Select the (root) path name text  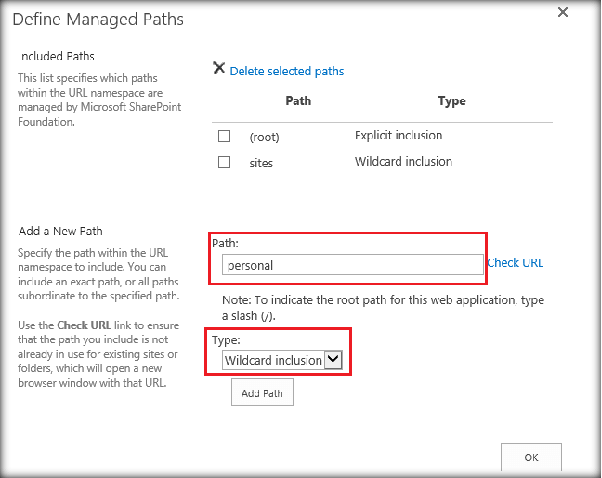point(264,136)
